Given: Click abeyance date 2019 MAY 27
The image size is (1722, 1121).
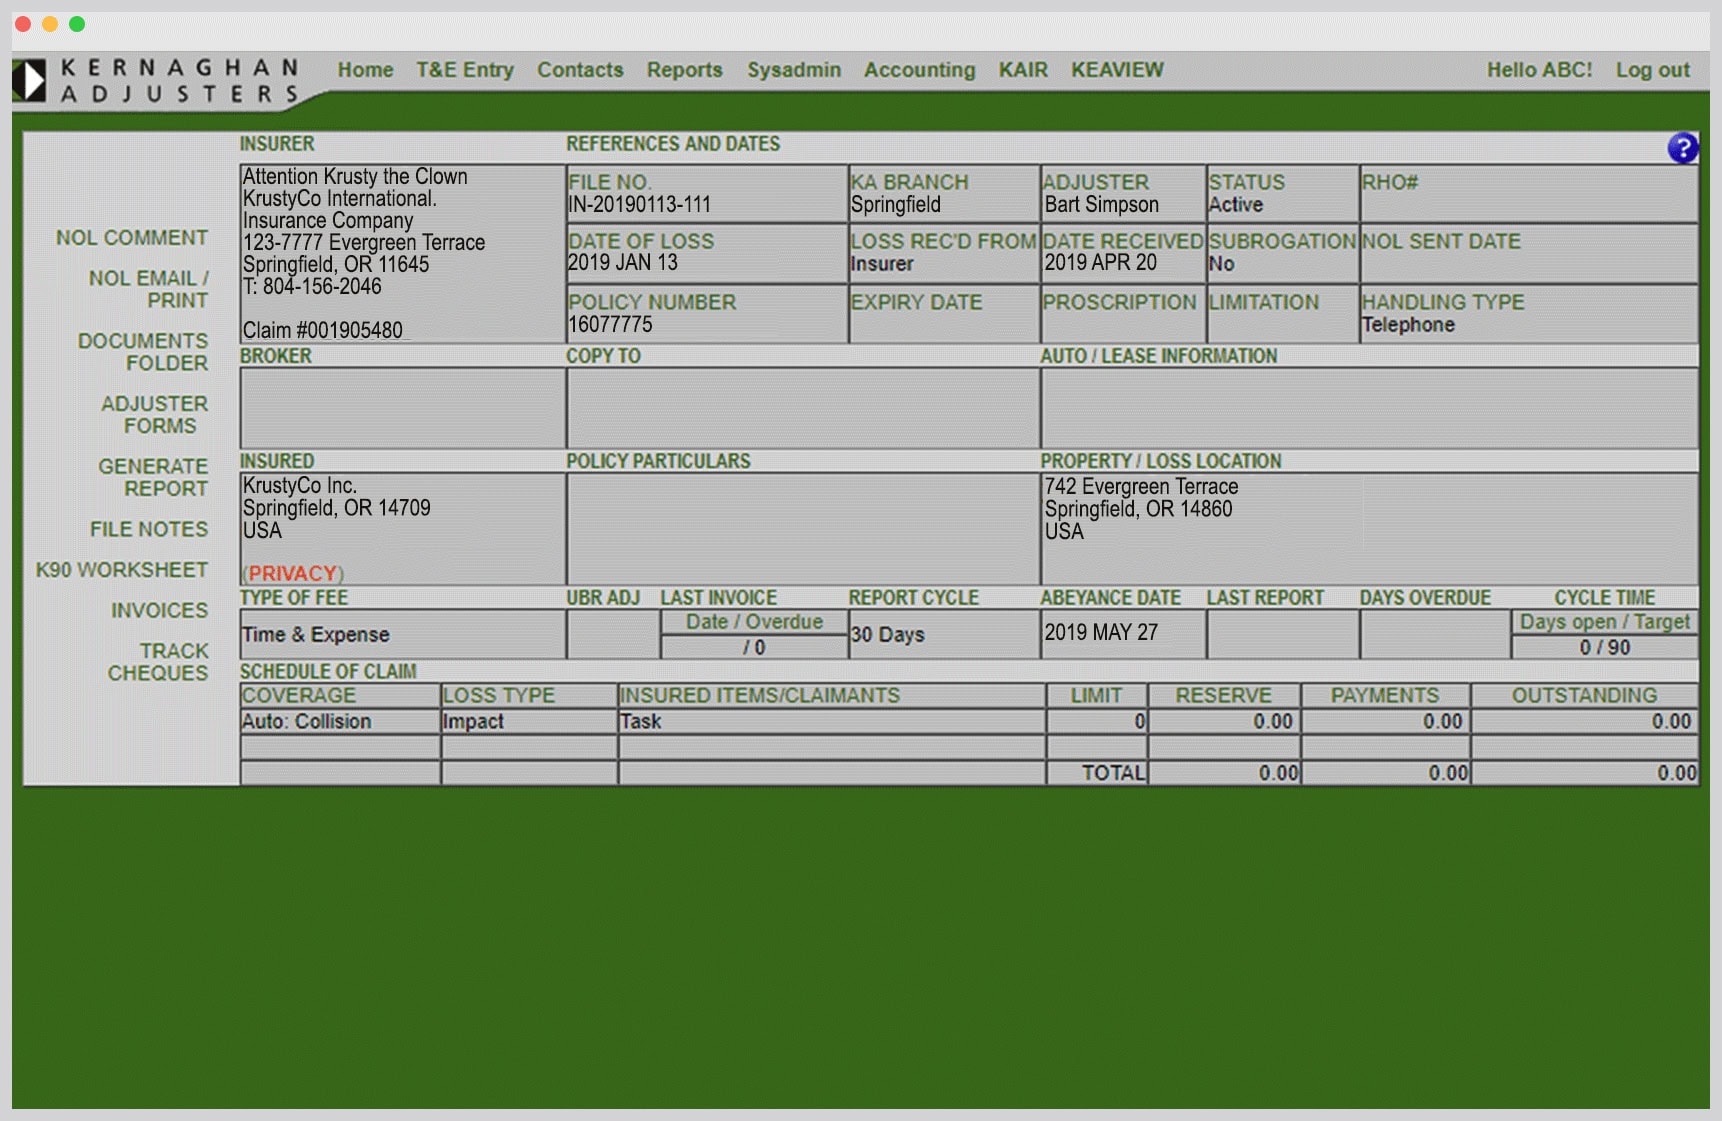Looking at the screenshot, I should click(1101, 633).
